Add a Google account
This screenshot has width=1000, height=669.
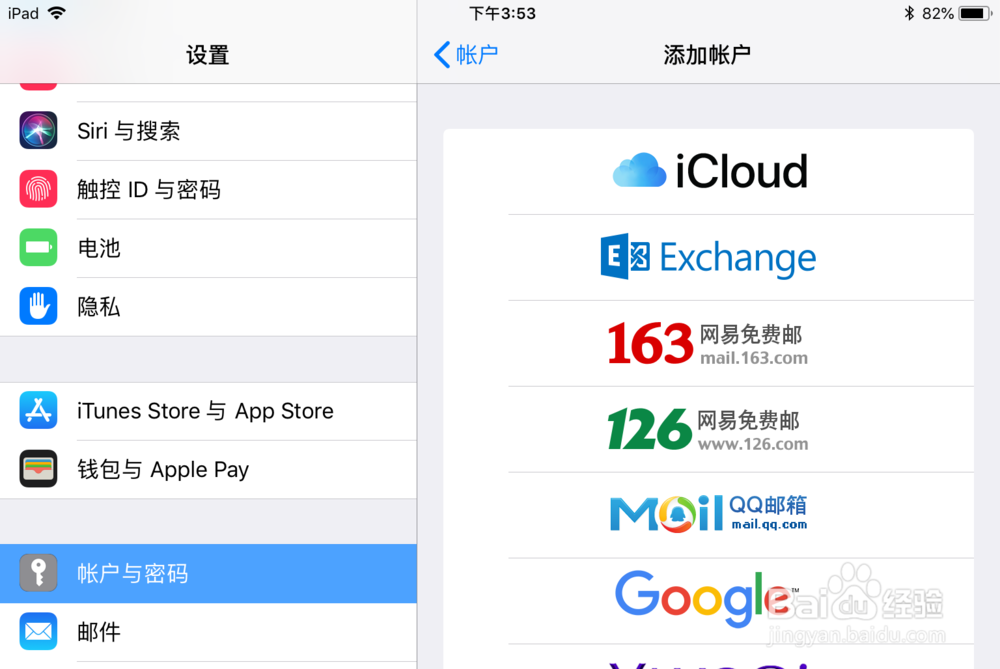pyautogui.click(x=709, y=601)
